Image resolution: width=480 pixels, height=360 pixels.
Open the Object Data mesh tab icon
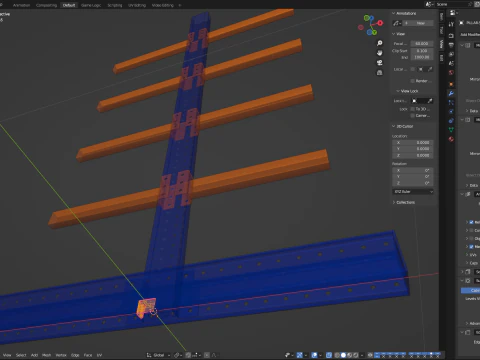(x=451, y=130)
